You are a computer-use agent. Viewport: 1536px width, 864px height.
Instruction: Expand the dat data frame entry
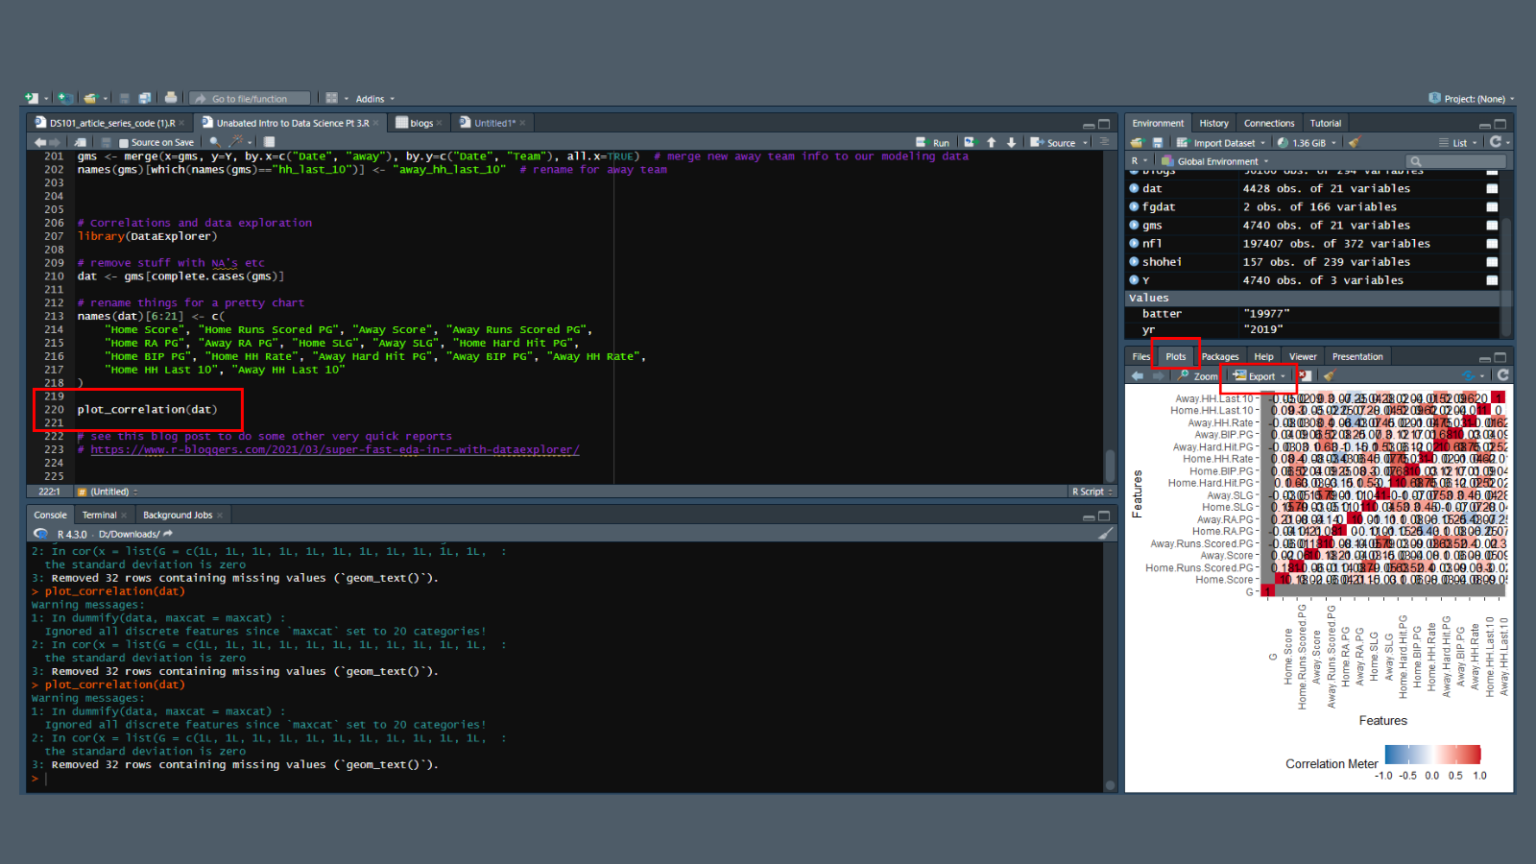pyautogui.click(x=1134, y=188)
